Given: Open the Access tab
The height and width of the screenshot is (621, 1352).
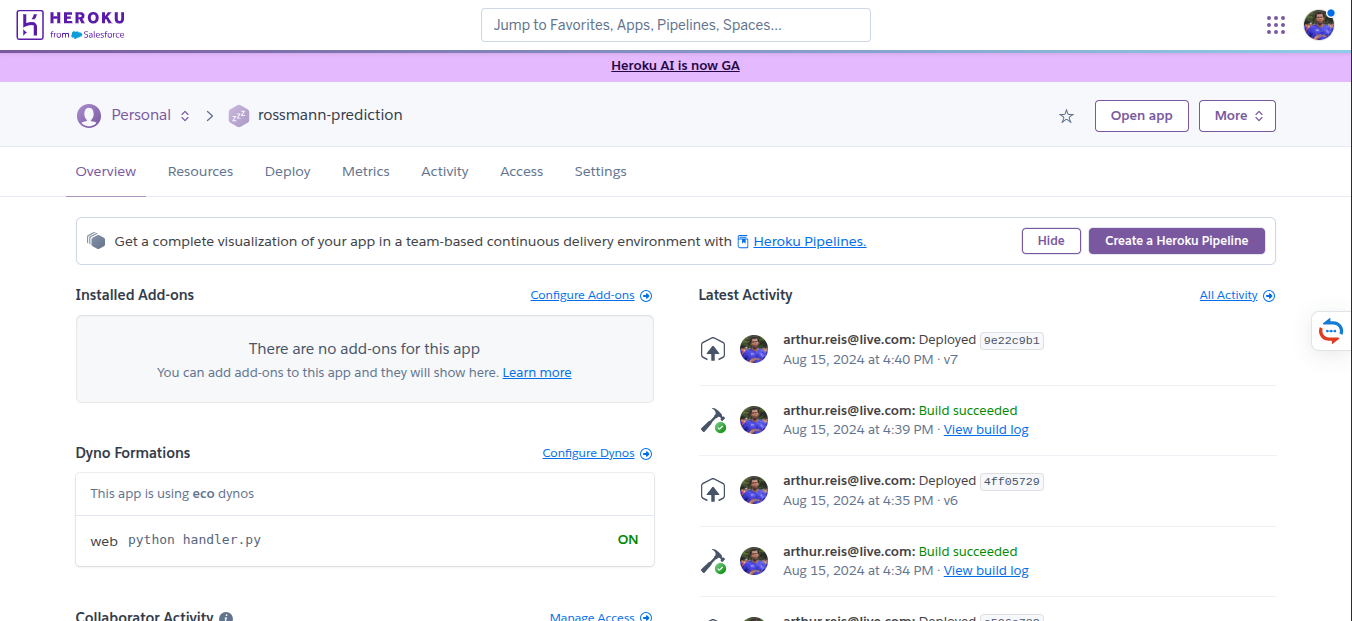Looking at the screenshot, I should coord(522,172).
